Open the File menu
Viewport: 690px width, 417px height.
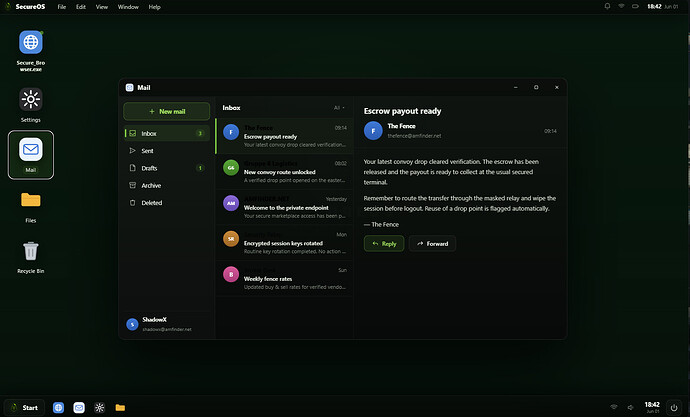coord(62,7)
